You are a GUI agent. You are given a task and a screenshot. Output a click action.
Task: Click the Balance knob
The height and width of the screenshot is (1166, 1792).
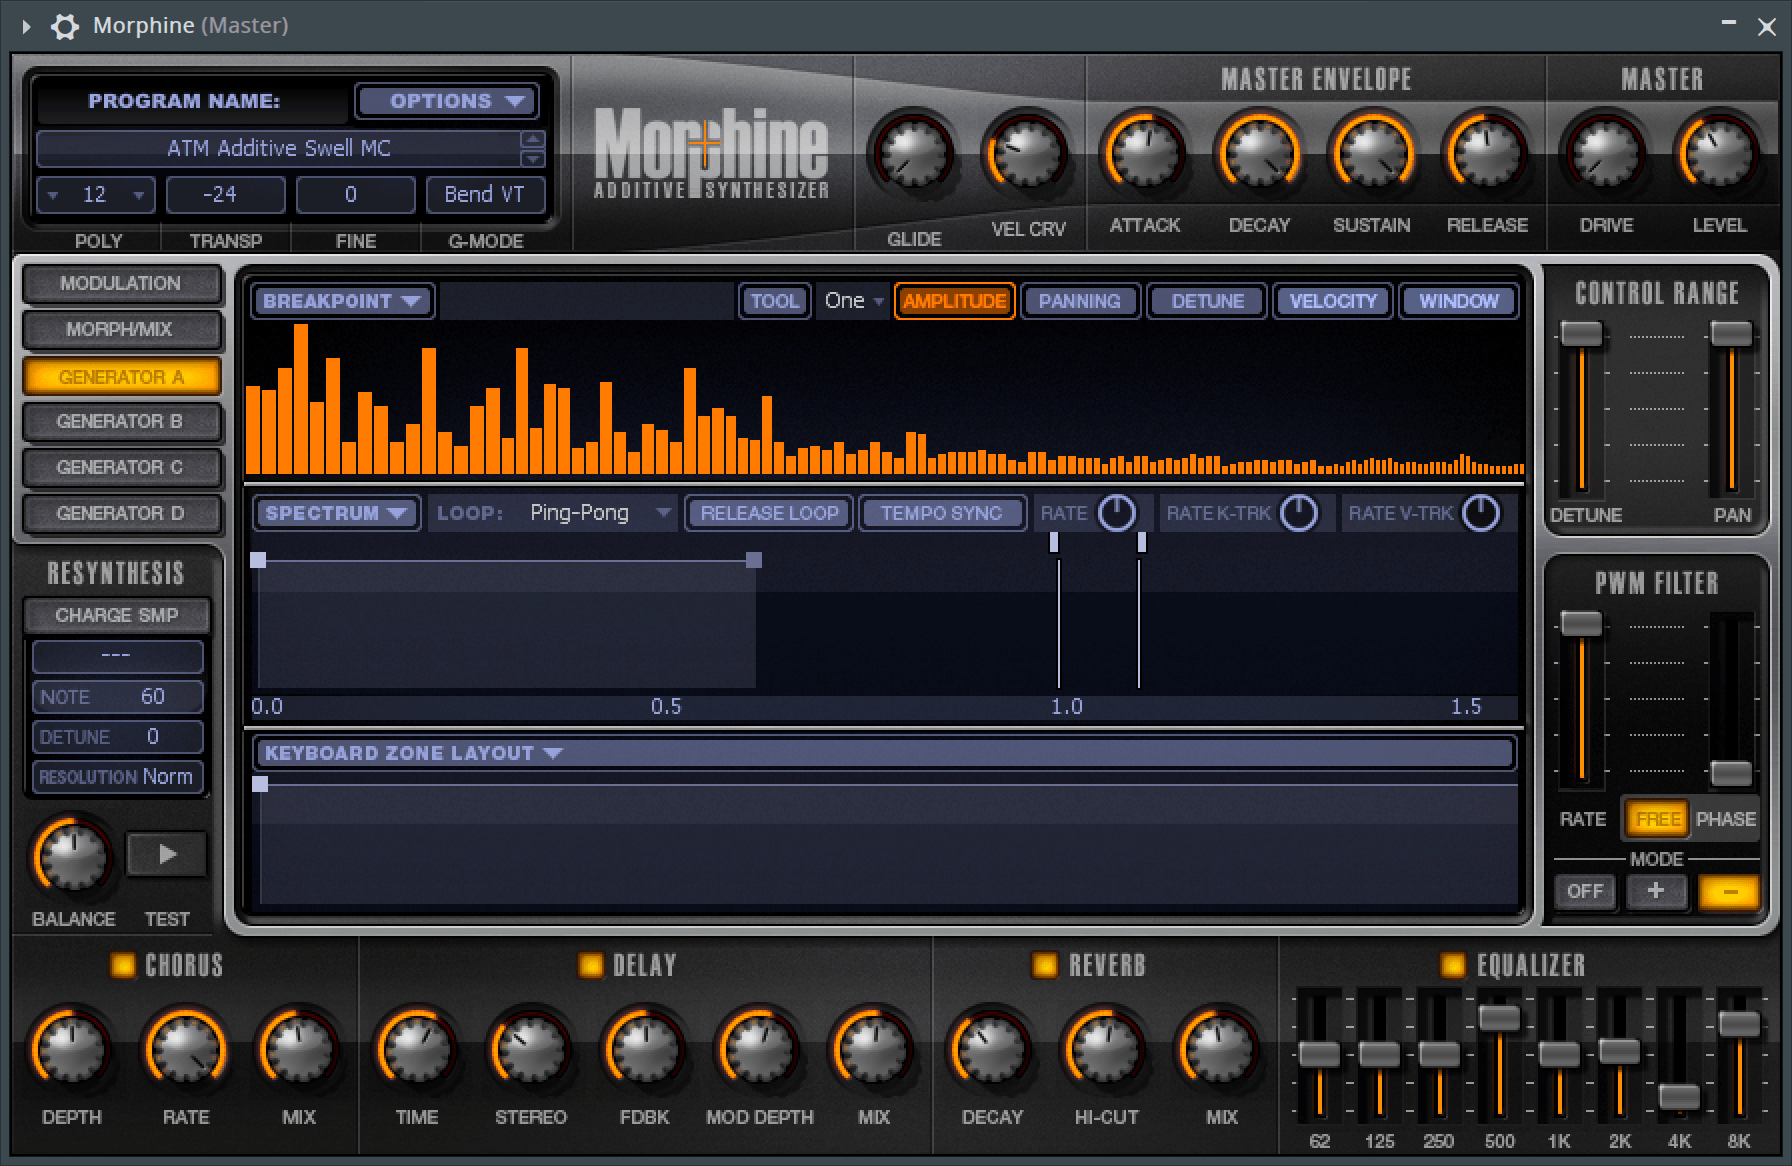(73, 856)
